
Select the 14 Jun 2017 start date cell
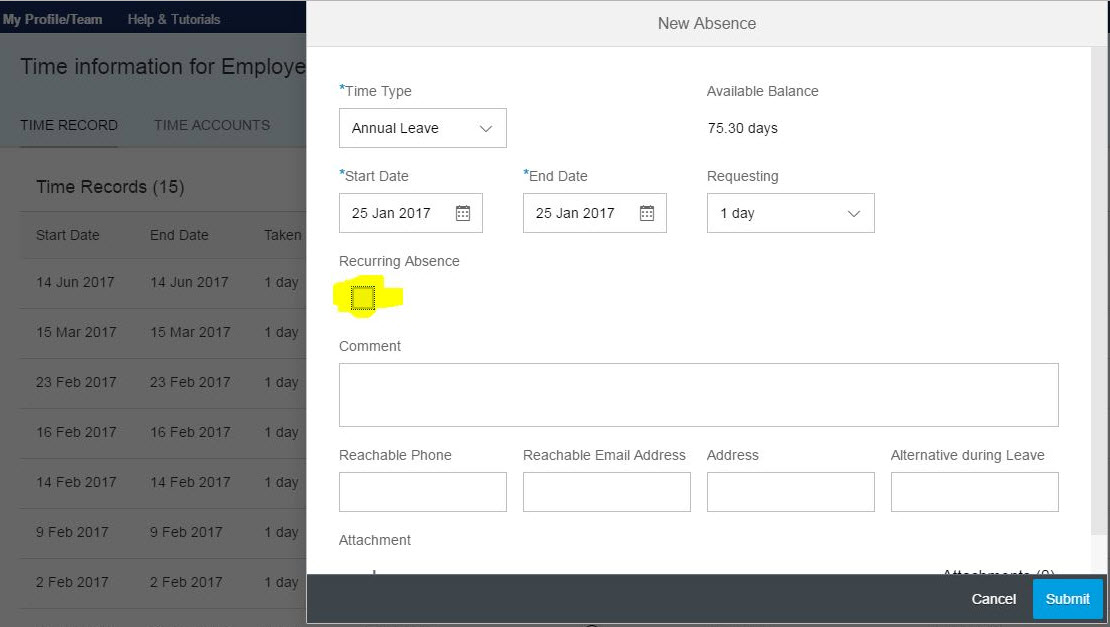point(75,282)
